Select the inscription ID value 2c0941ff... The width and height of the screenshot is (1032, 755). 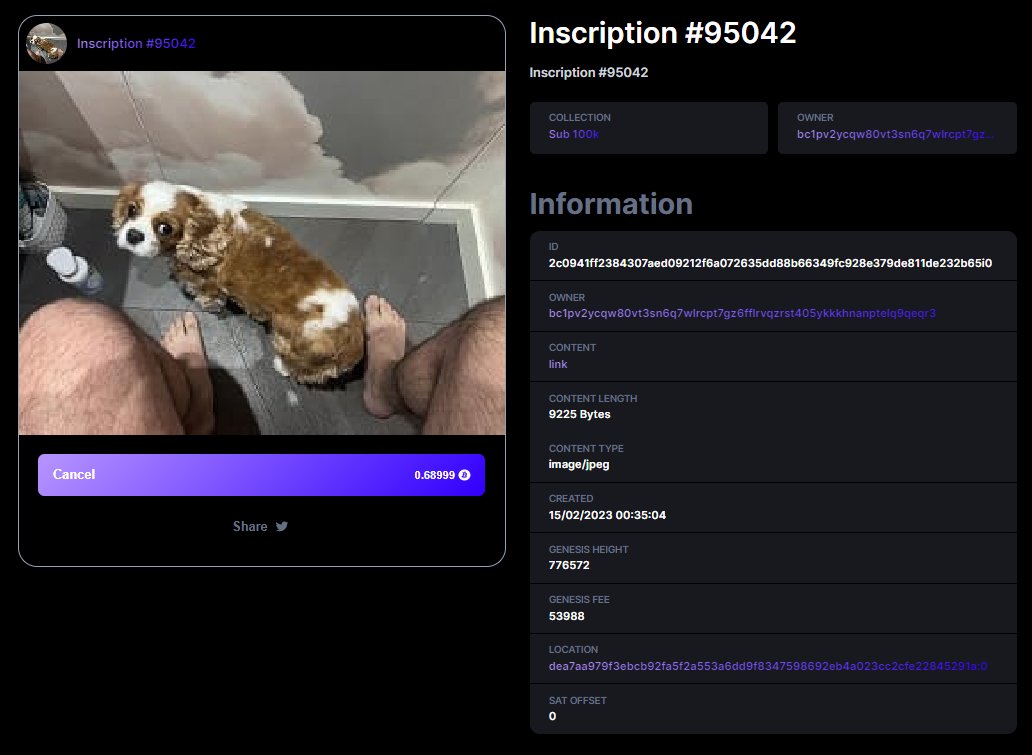coord(770,263)
